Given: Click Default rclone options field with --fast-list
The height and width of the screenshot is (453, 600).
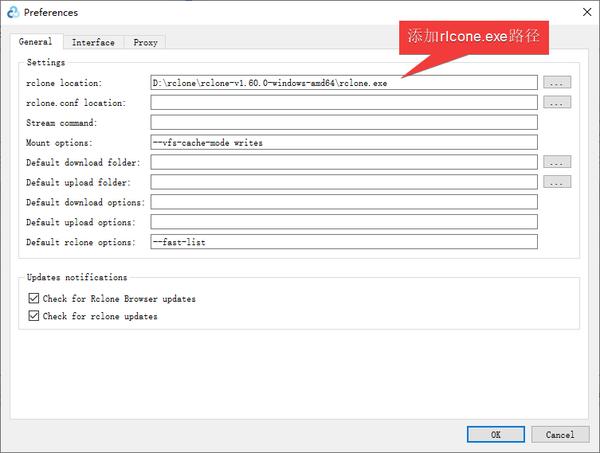Looking at the screenshot, I should click(x=344, y=242).
